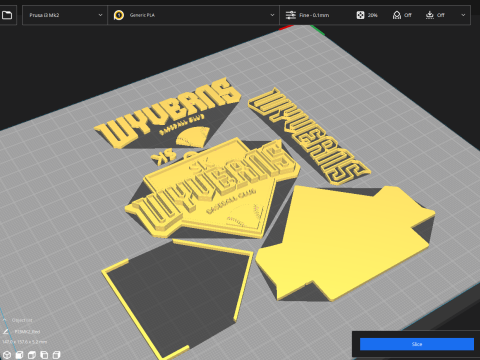Click the extruder 1 material icon
This screenshot has width=480, height=360.
pos(119,15)
